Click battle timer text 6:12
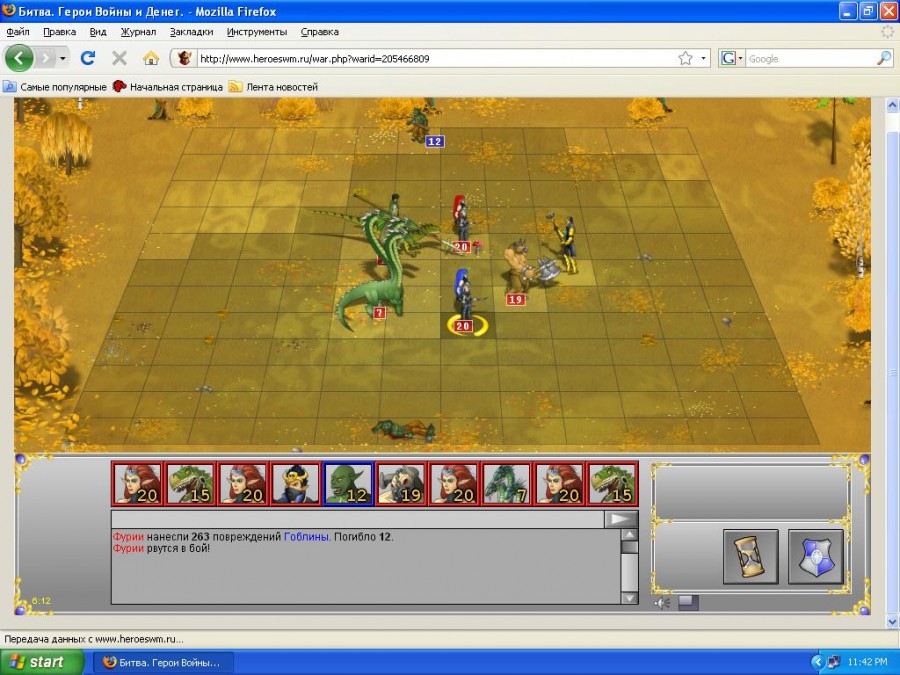 pos(41,601)
